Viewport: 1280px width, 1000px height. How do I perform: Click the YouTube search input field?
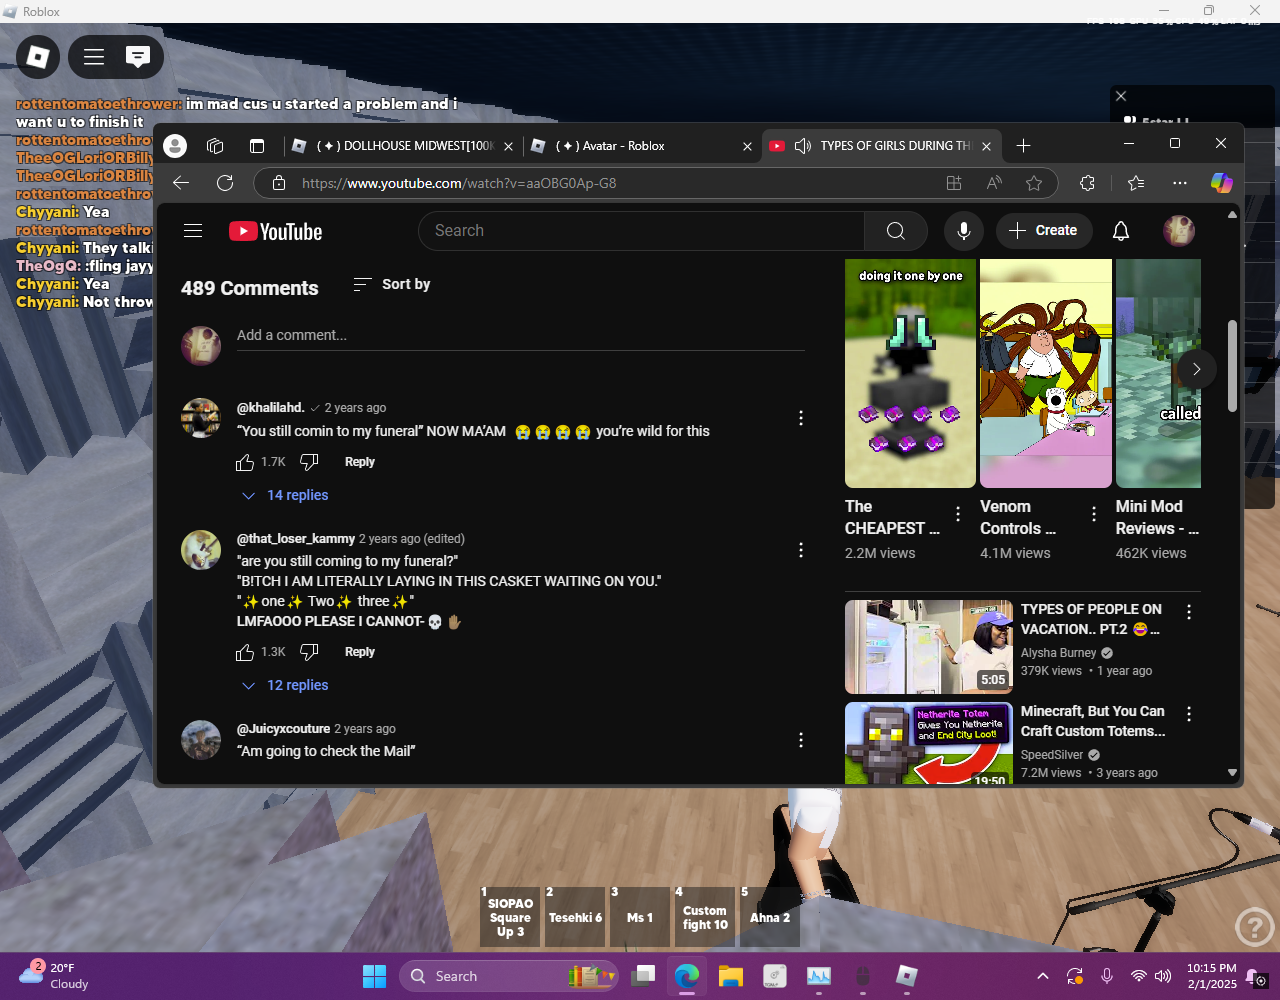click(x=641, y=231)
